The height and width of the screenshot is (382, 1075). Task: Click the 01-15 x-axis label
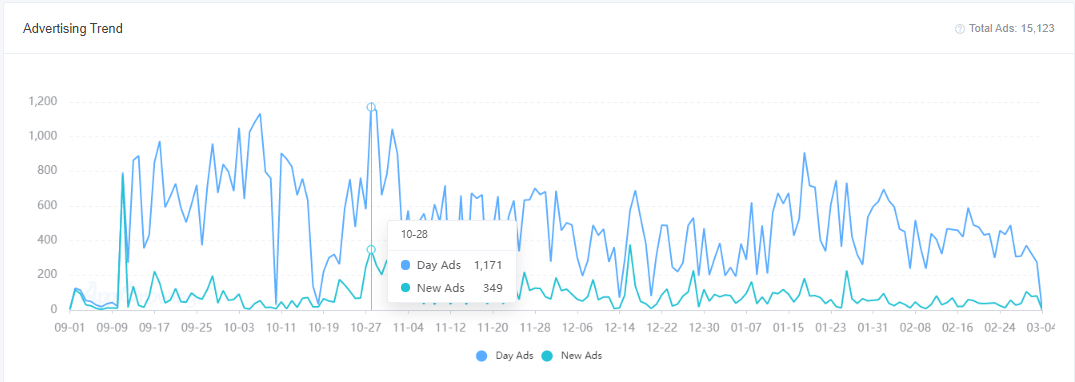pos(789,328)
